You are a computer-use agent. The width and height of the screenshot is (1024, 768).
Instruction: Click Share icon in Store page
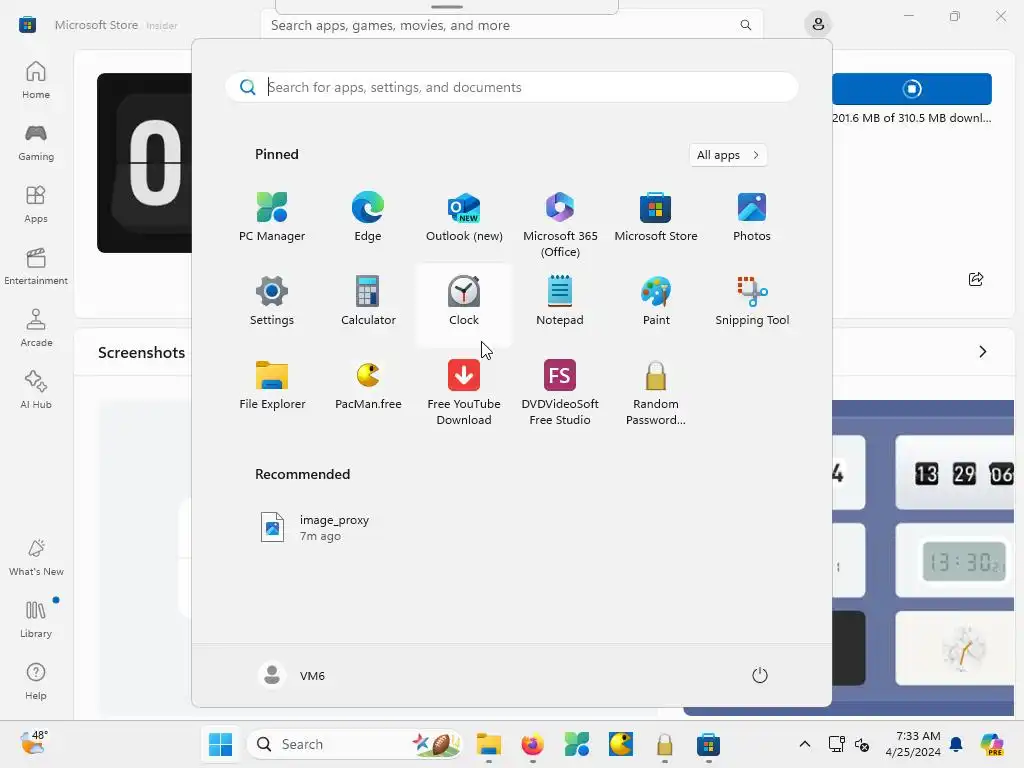point(976,280)
